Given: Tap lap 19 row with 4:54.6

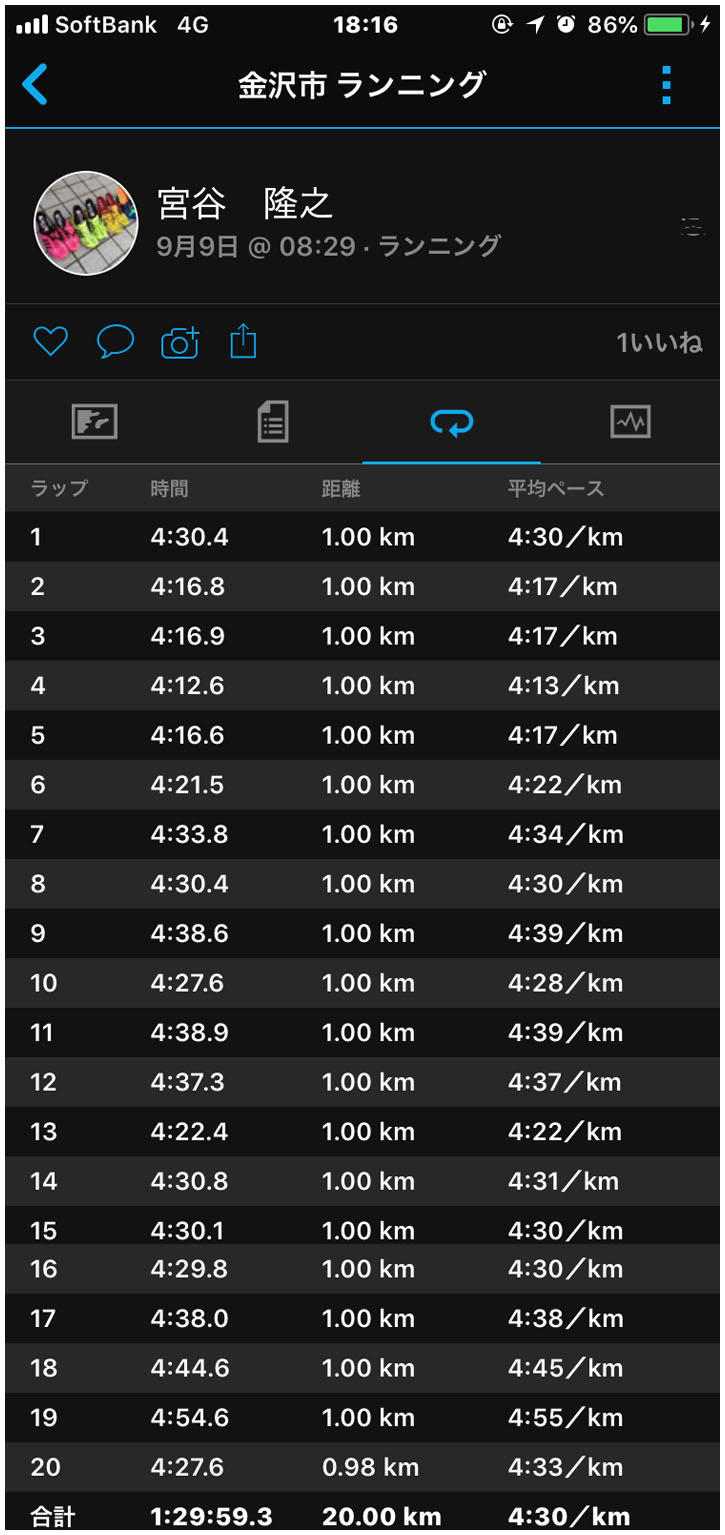Looking at the screenshot, I should tap(362, 1417).
